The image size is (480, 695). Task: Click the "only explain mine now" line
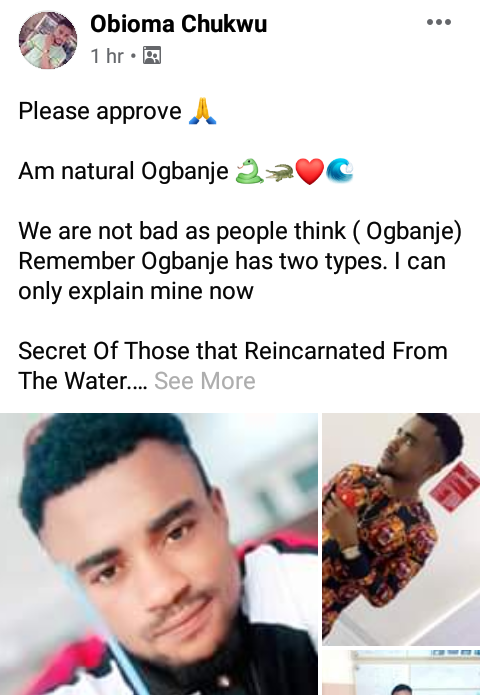pyautogui.click(x=136, y=291)
